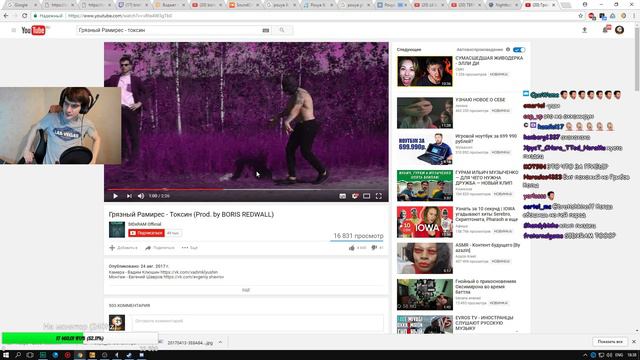Viewport: 640px width, 360px height.
Task: Click the Show all downloads button
Action: click(x=610, y=342)
